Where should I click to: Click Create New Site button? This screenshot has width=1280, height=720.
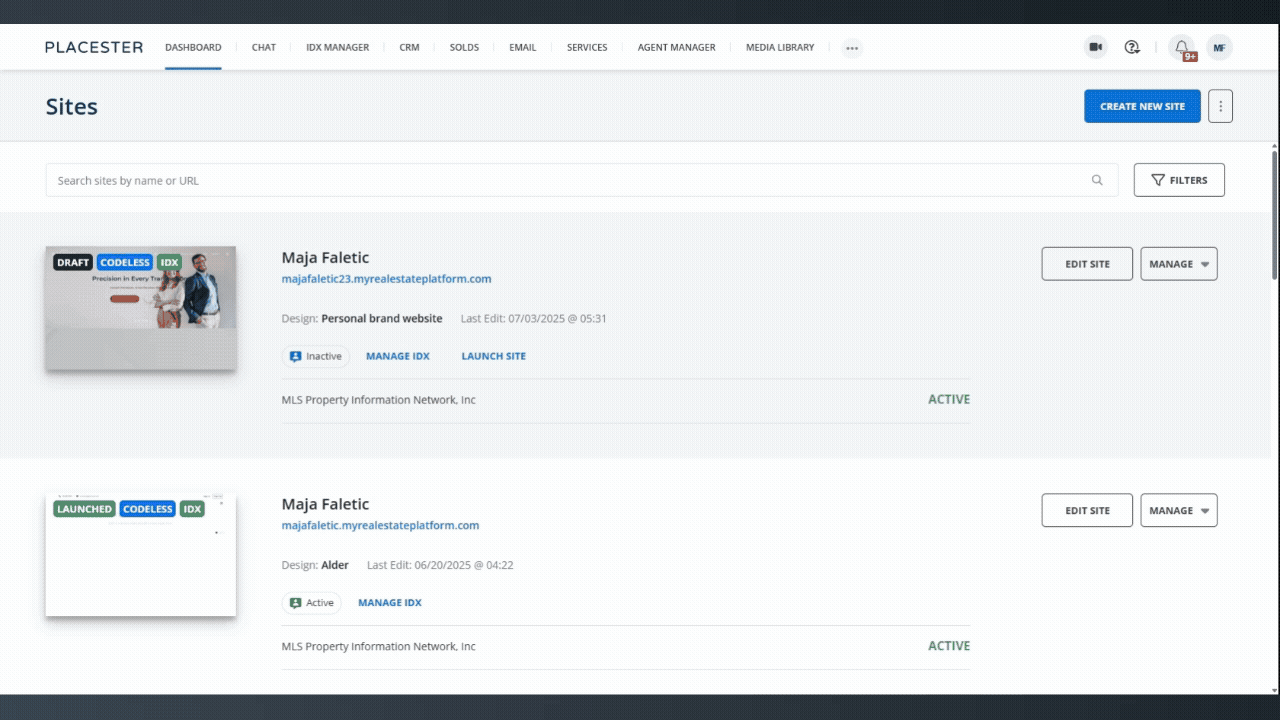pos(1142,106)
